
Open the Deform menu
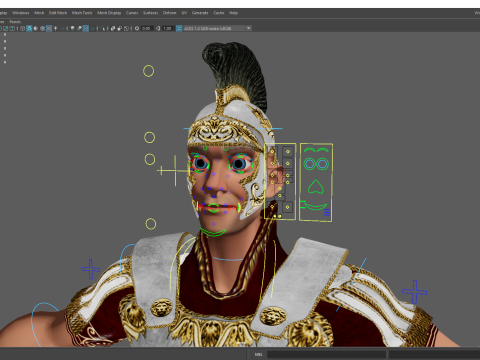tap(169, 13)
